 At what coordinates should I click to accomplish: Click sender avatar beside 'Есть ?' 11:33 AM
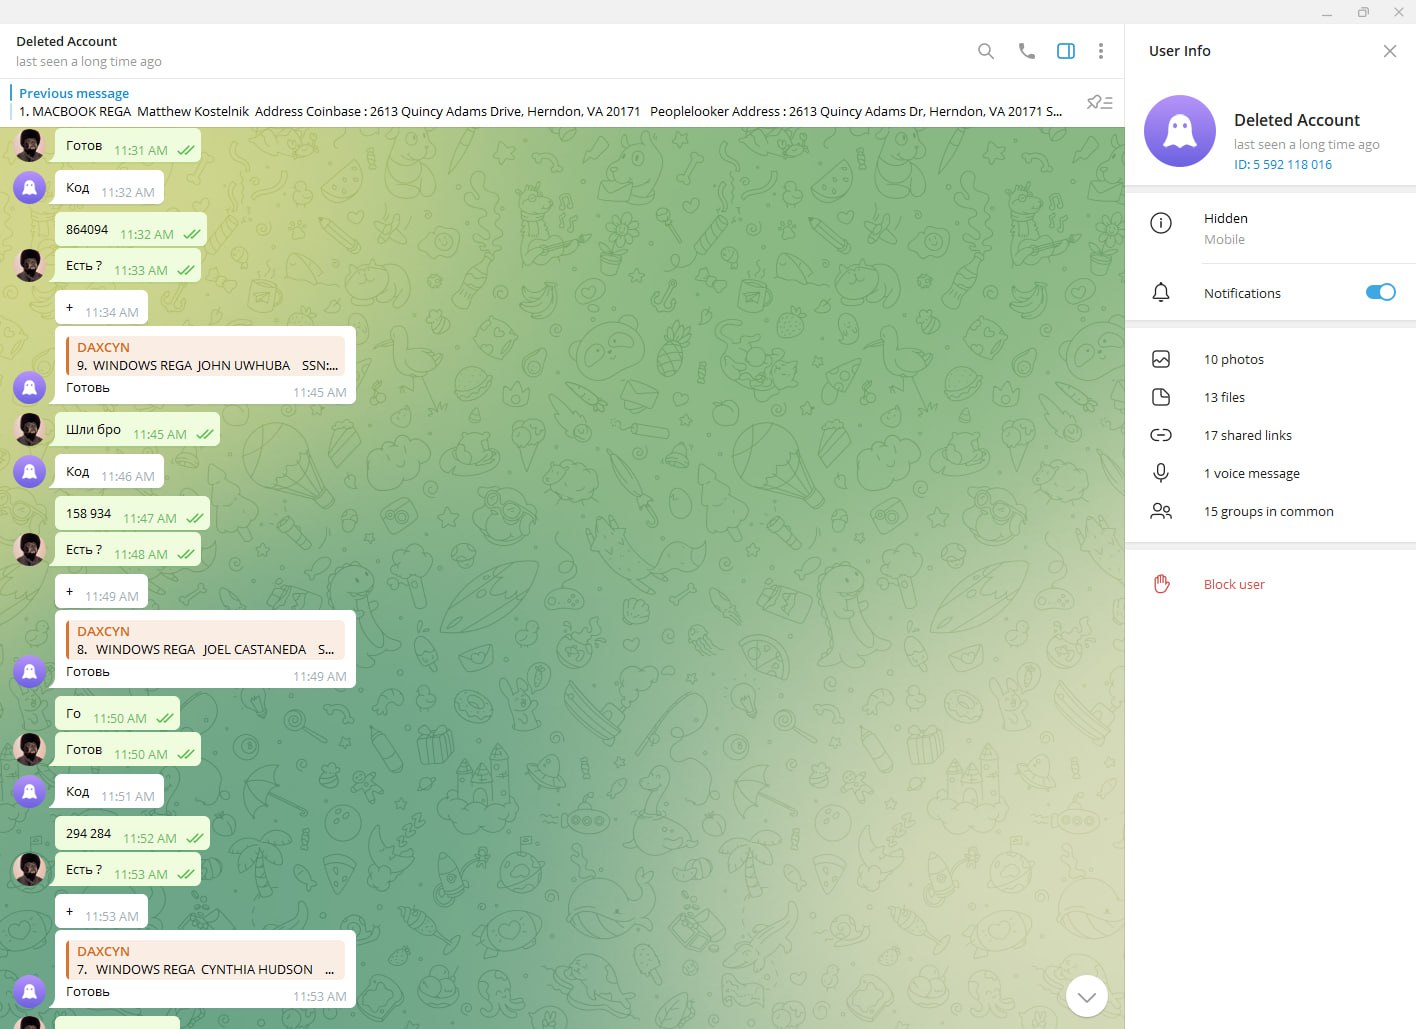pyautogui.click(x=30, y=265)
